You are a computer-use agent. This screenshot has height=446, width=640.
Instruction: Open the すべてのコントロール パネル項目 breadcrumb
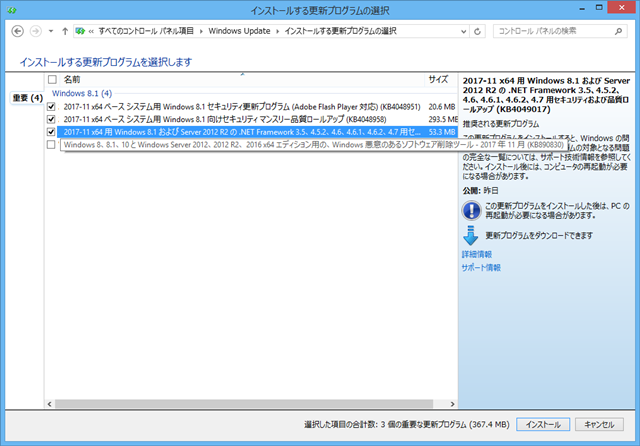146,31
